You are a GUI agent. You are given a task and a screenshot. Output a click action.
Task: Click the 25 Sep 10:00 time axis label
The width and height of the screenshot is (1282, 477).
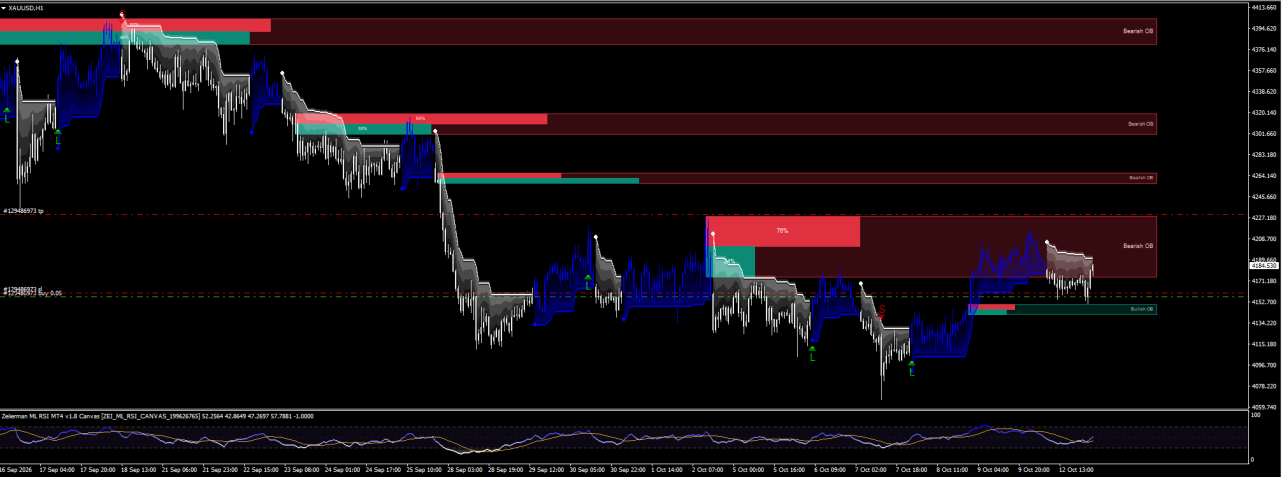click(422, 468)
